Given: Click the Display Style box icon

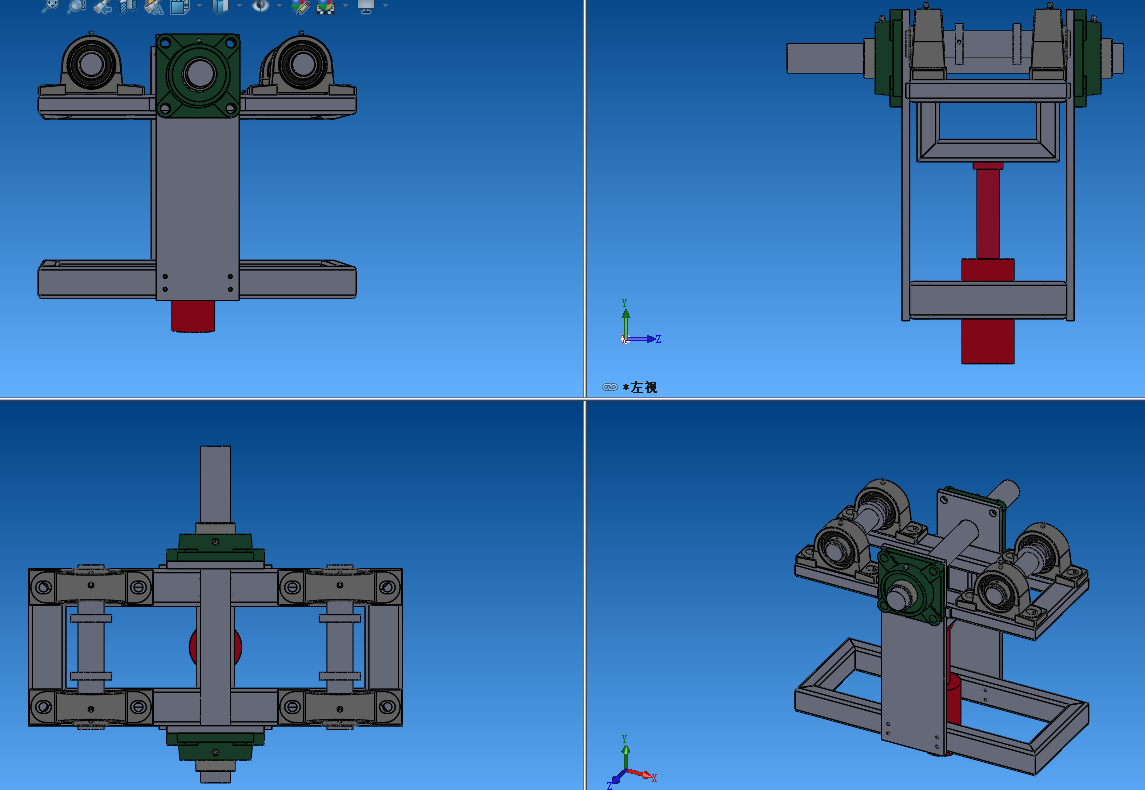Looking at the screenshot, I should [221, 6].
